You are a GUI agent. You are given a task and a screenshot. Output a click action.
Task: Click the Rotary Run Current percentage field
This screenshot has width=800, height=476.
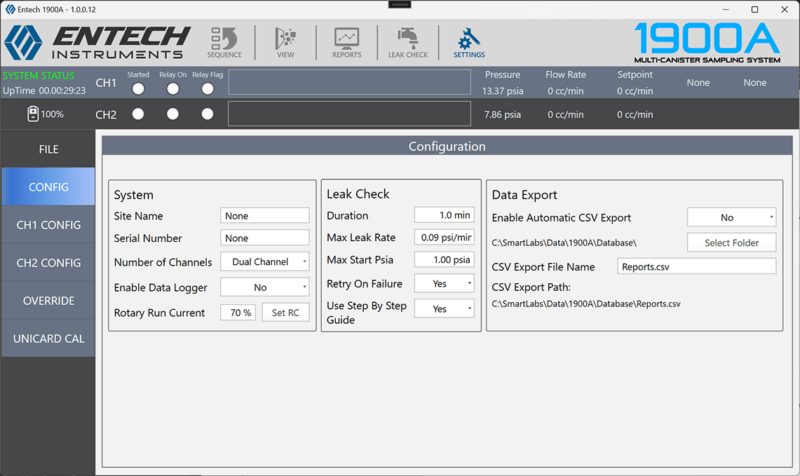pos(238,313)
